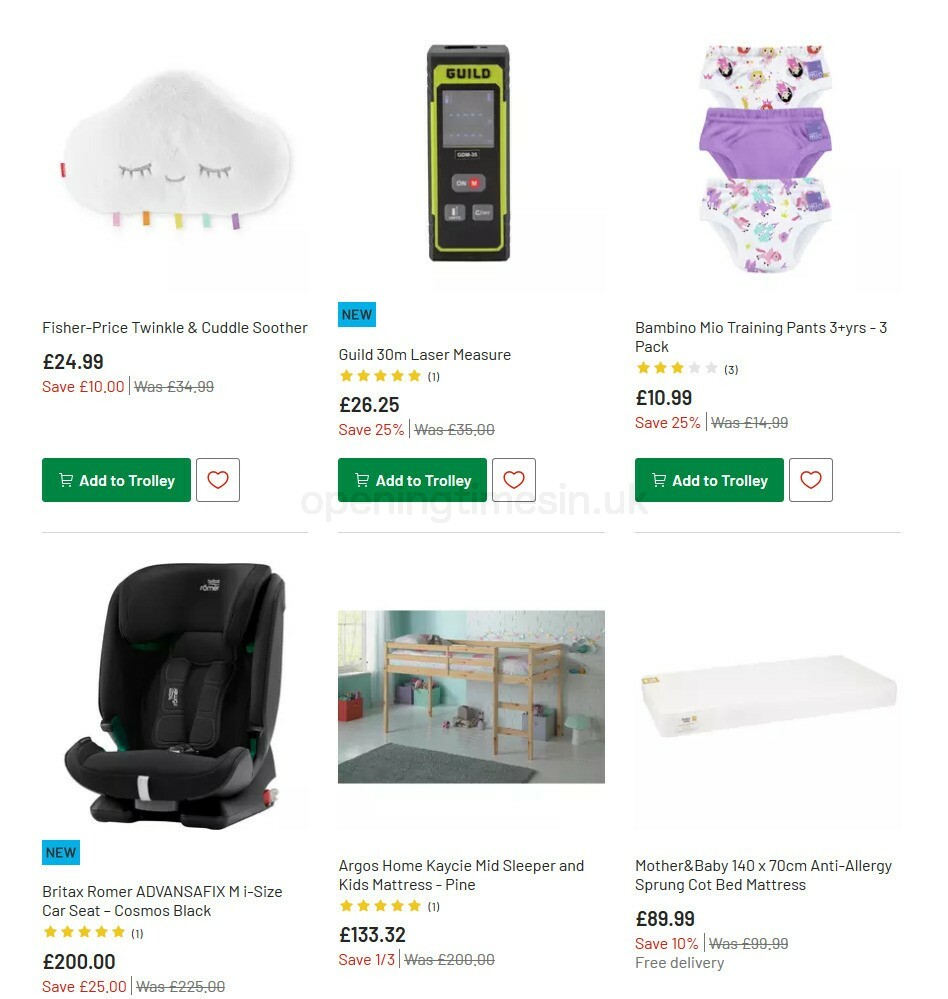
Task: Toggle the favourite heart on Guild Laser Measure
Action: tap(513, 480)
